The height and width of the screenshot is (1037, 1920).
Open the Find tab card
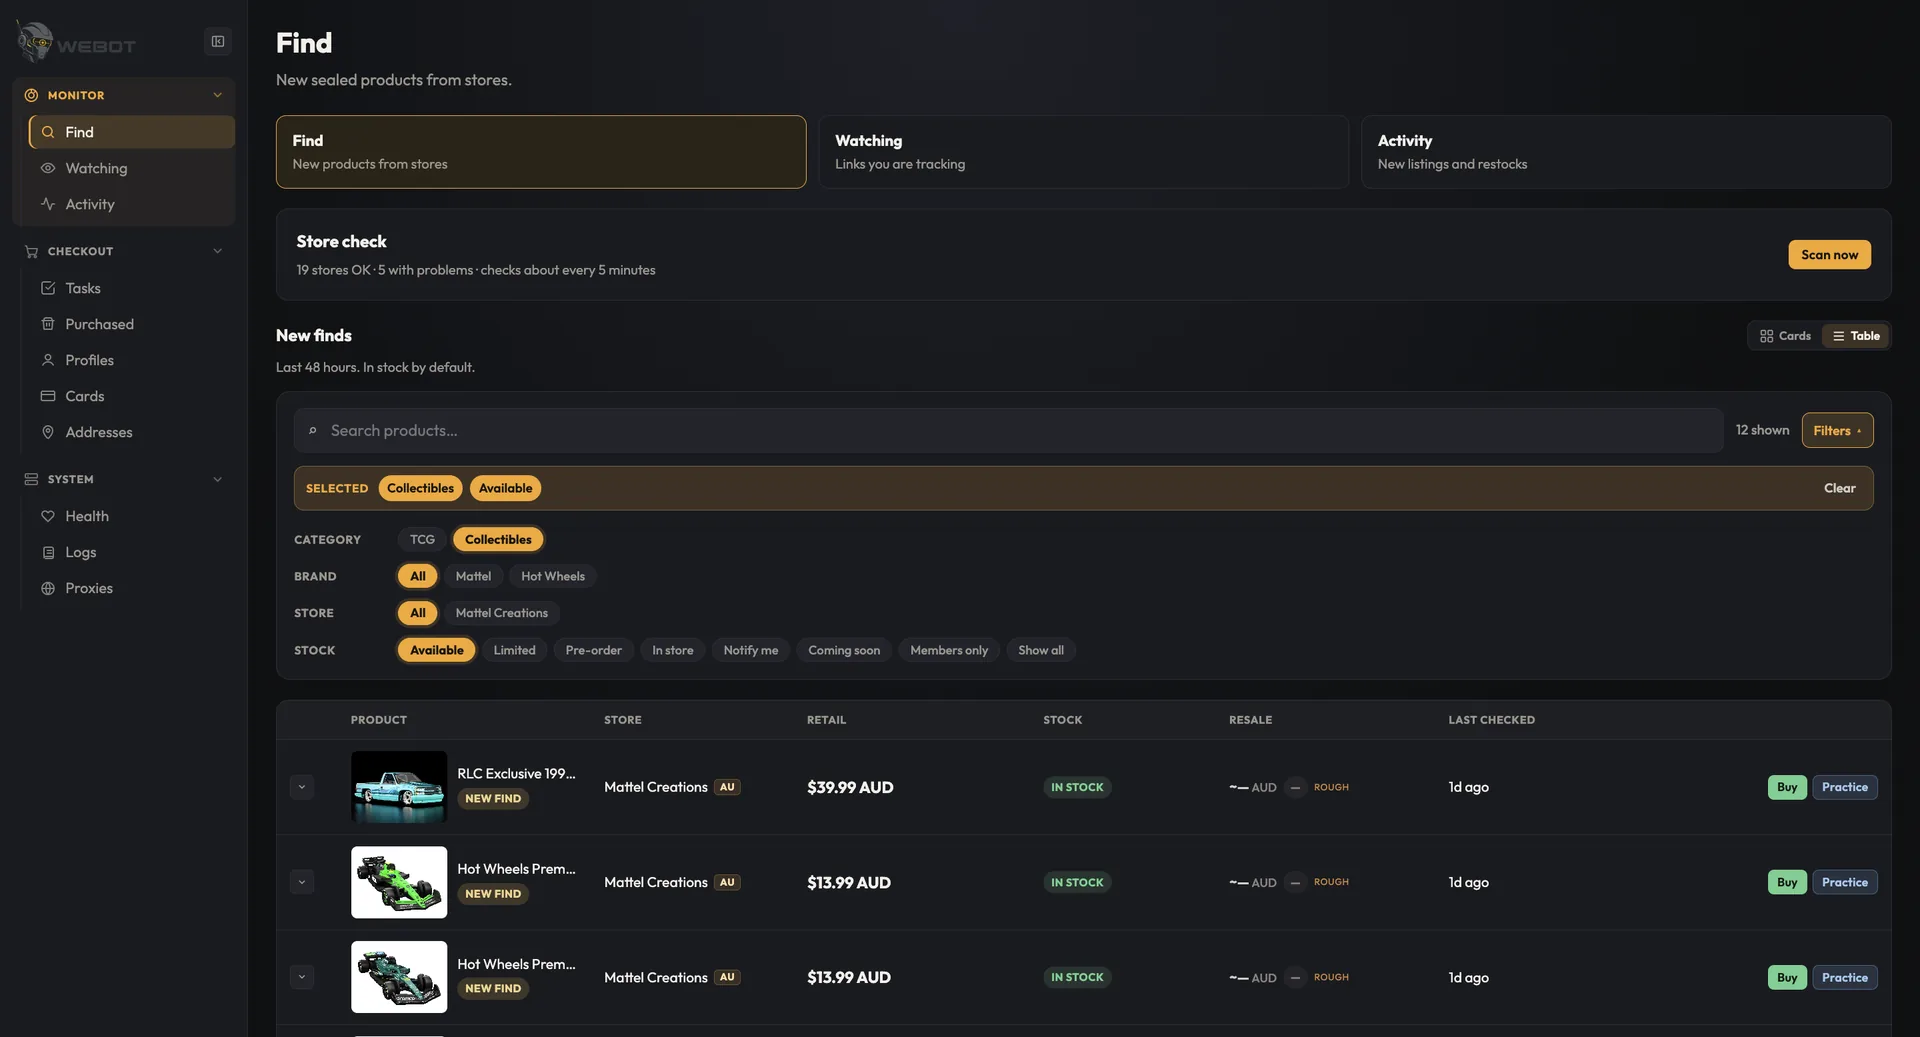(541, 152)
